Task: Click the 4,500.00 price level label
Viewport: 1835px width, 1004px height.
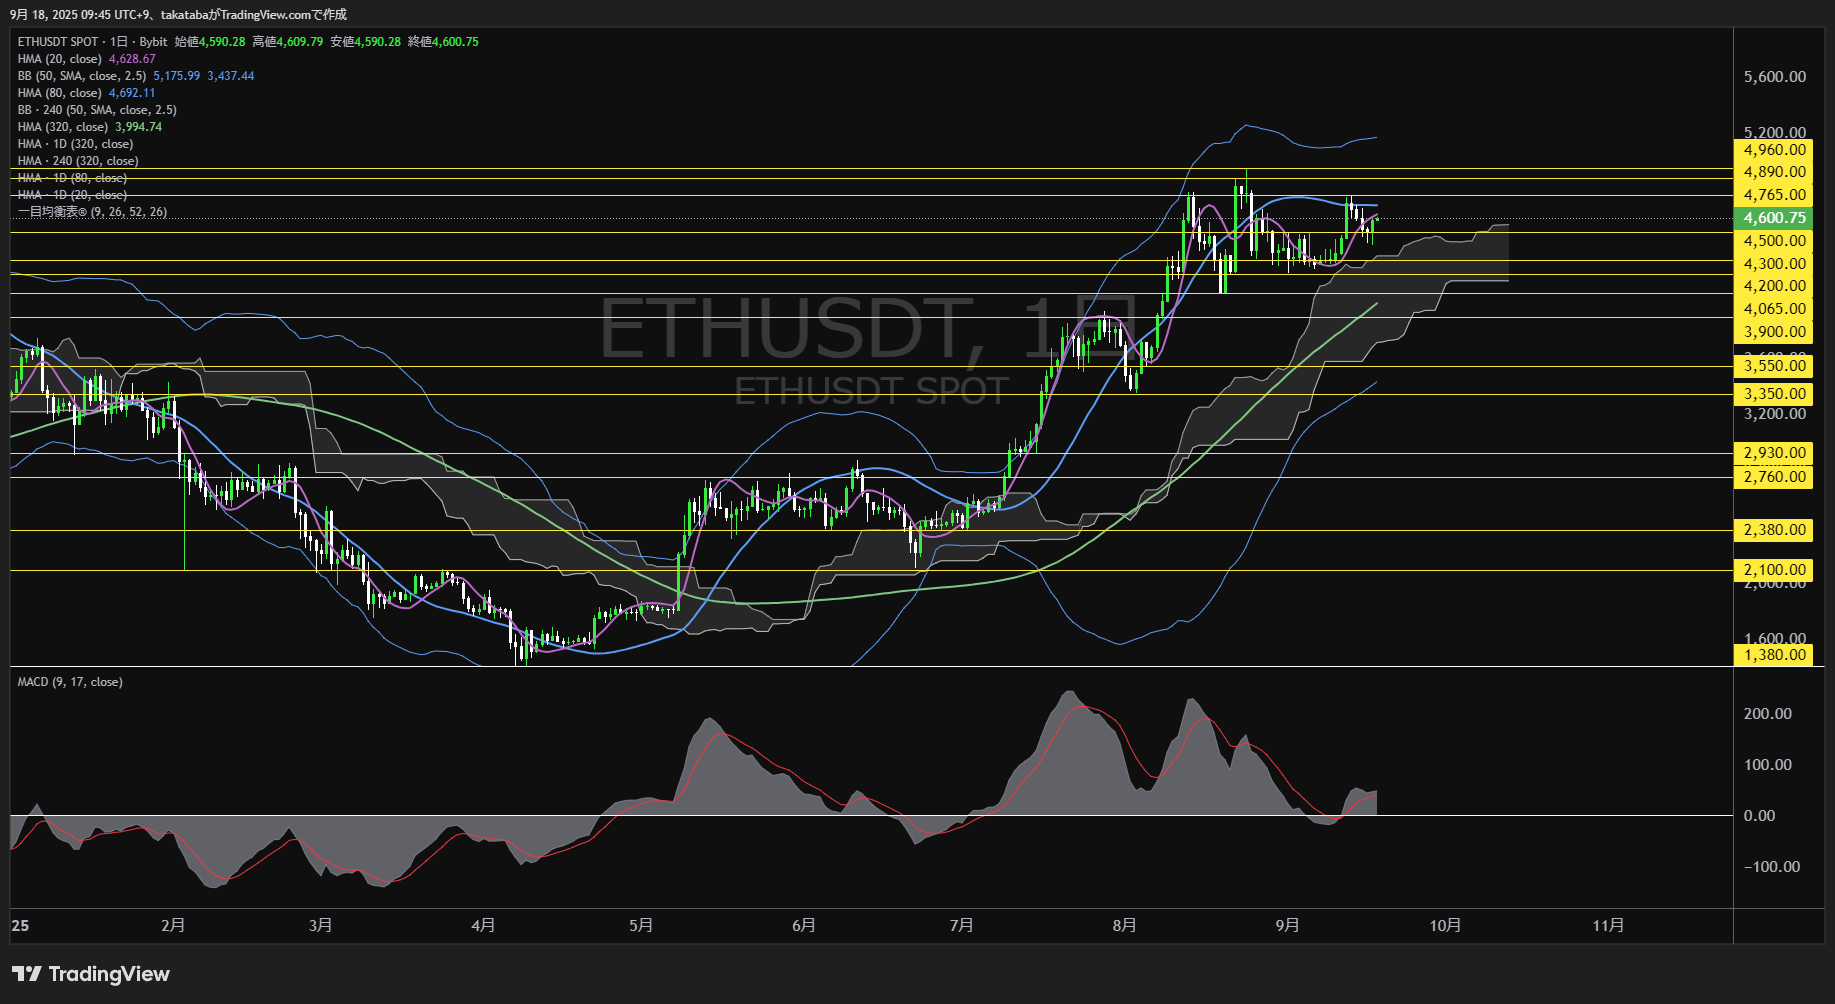Action: tap(1773, 241)
